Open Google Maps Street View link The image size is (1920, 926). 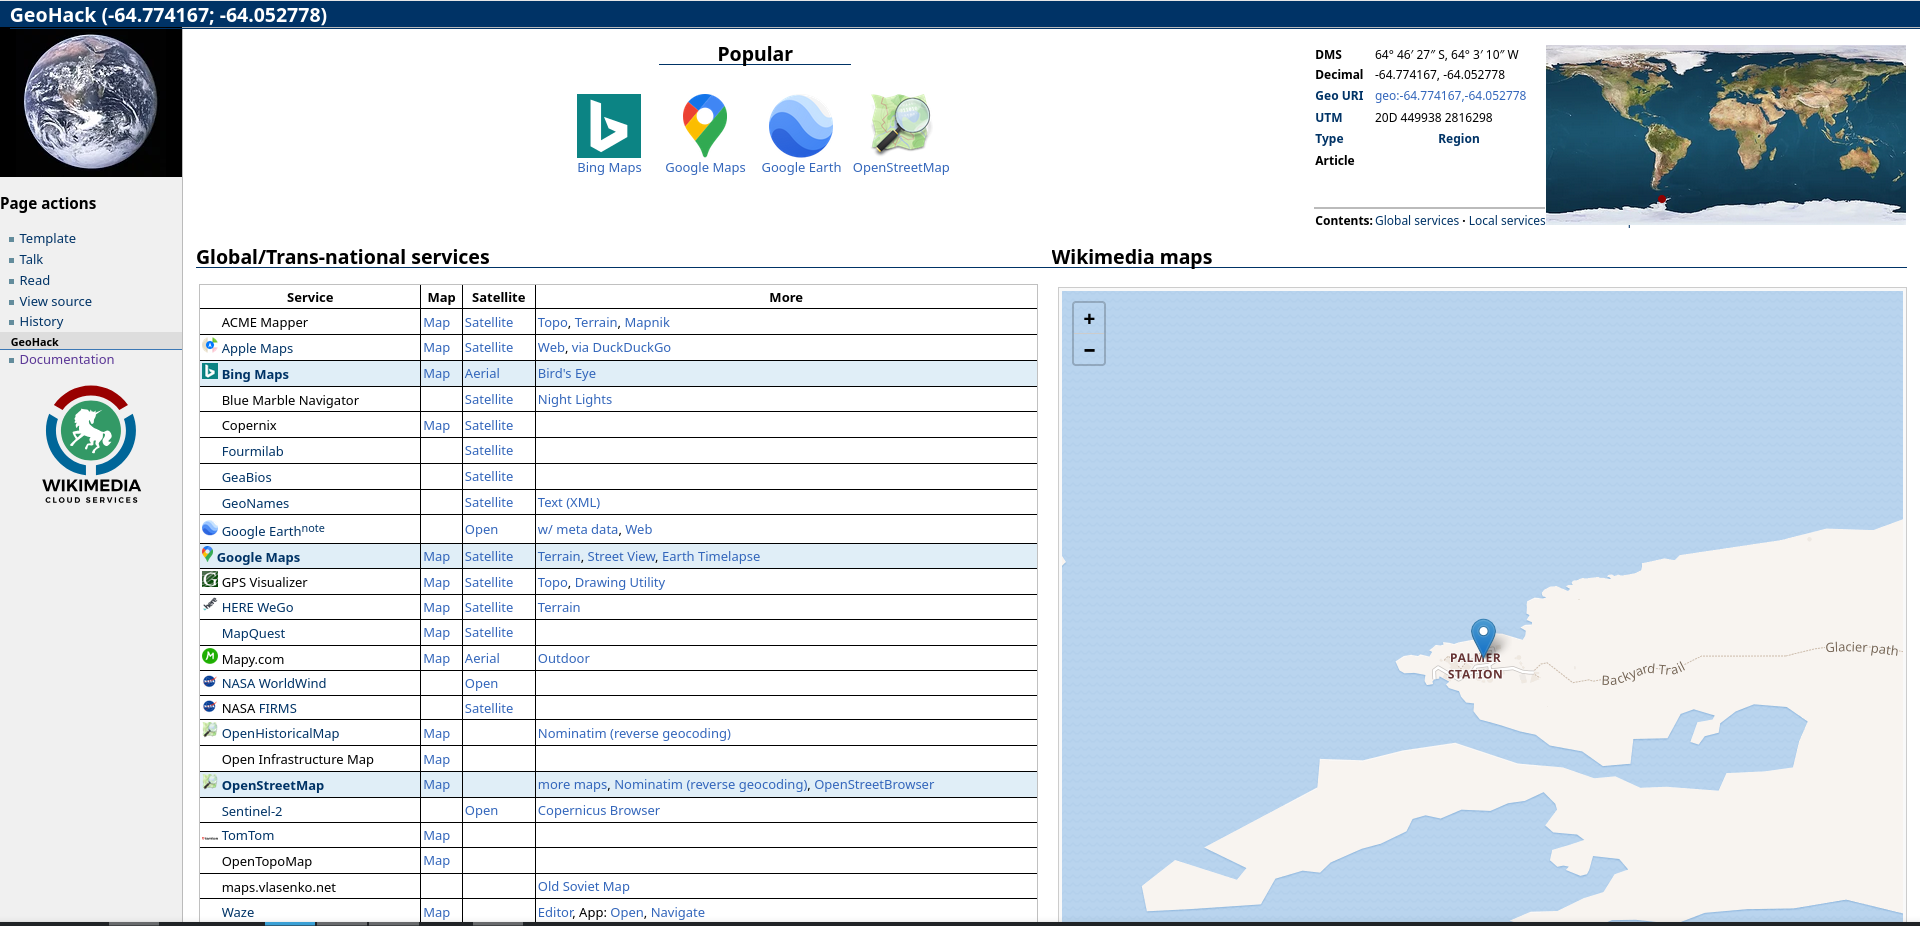click(x=622, y=556)
